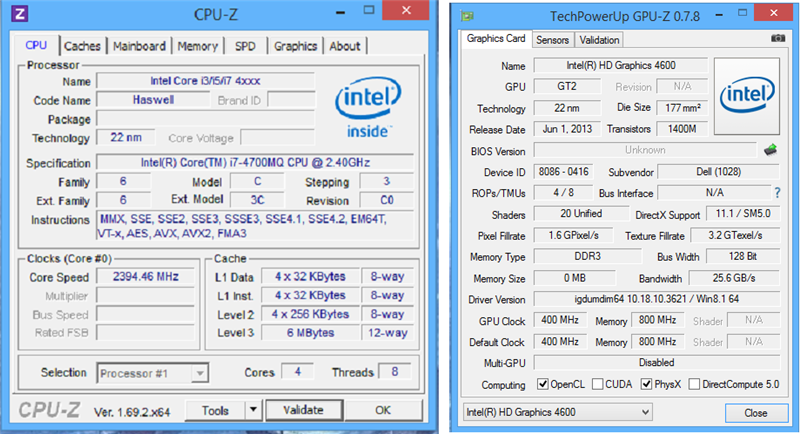Minimize the GPU-Z window

click(x=719, y=14)
